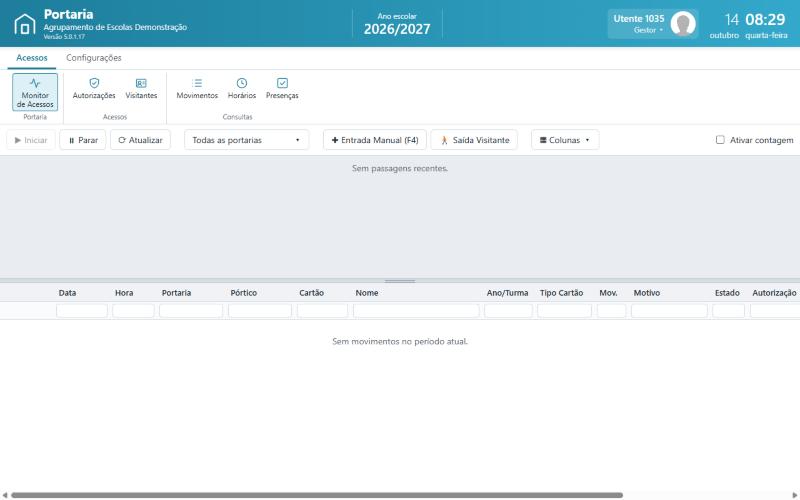Click the Data filter field
This screenshot has height=500, width=800.
(x=82, y=310)
